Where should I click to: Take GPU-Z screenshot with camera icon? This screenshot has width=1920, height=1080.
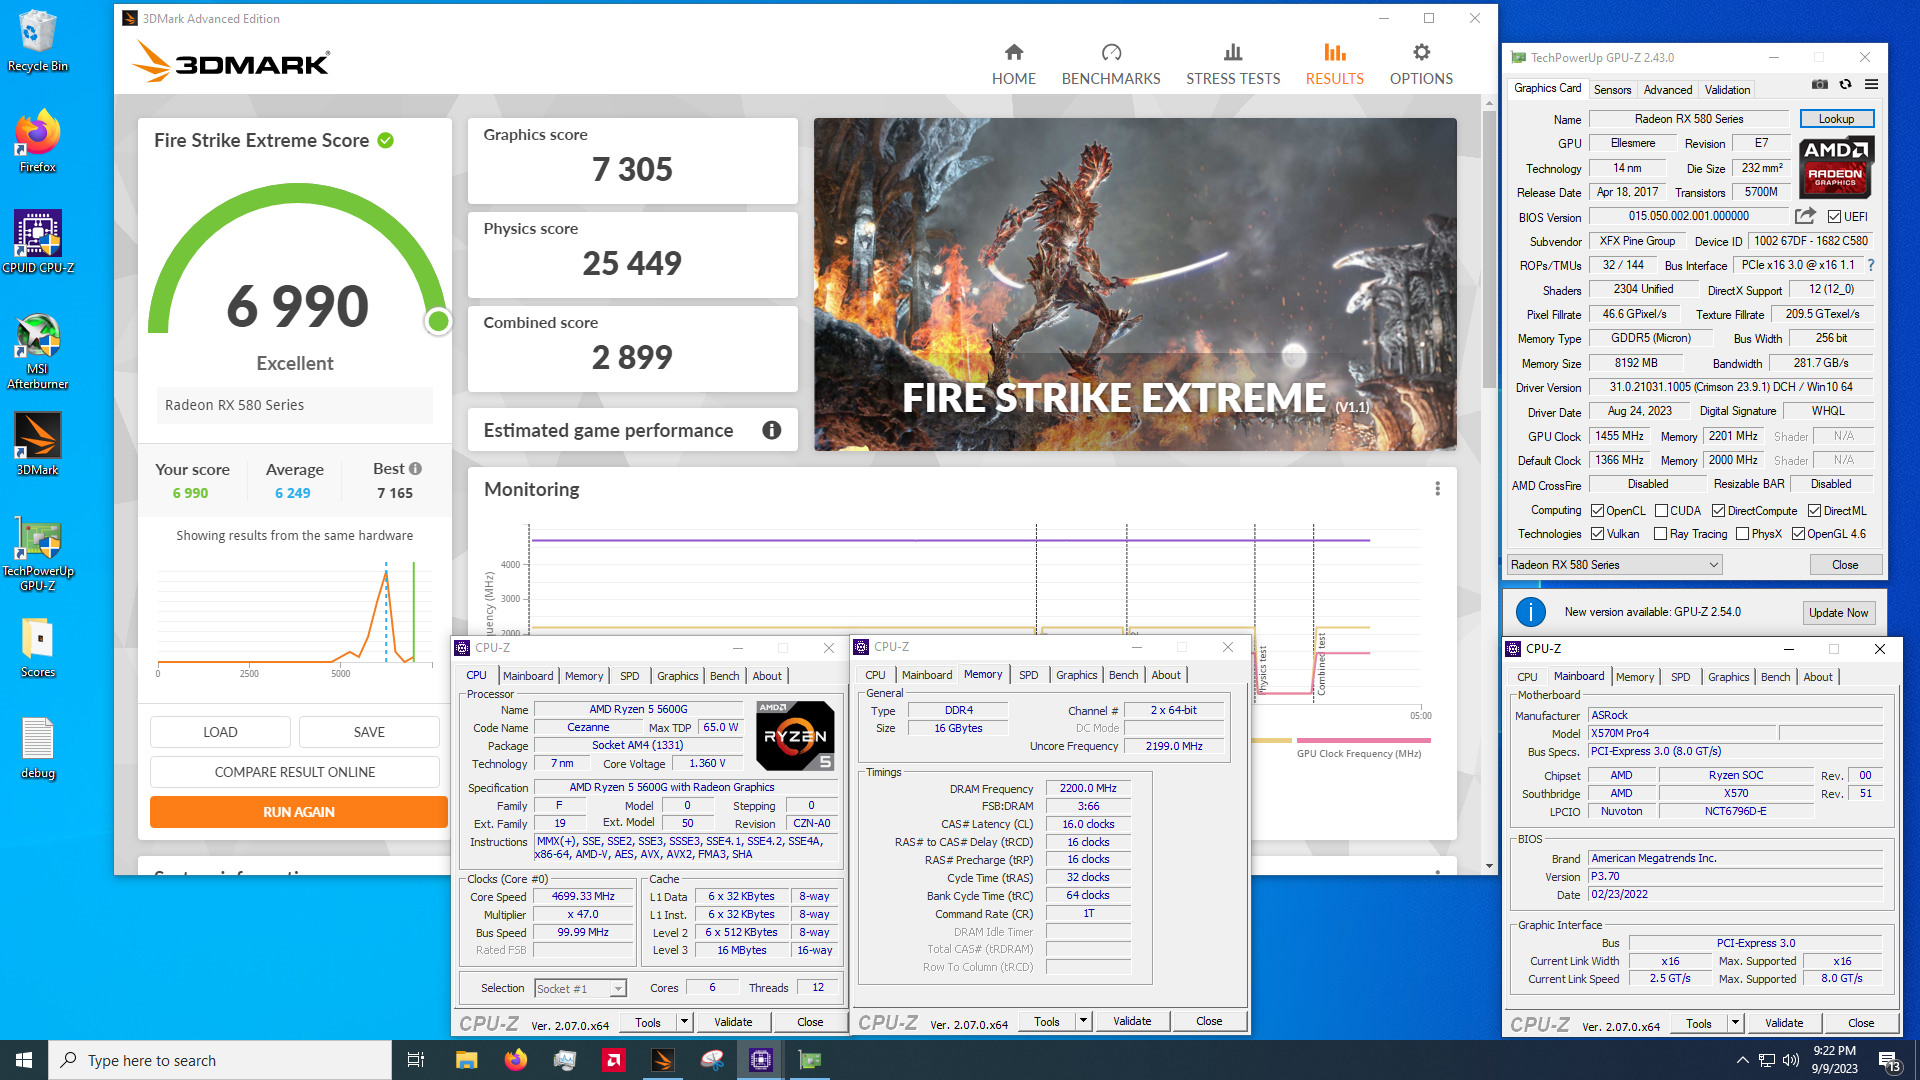1819,85
